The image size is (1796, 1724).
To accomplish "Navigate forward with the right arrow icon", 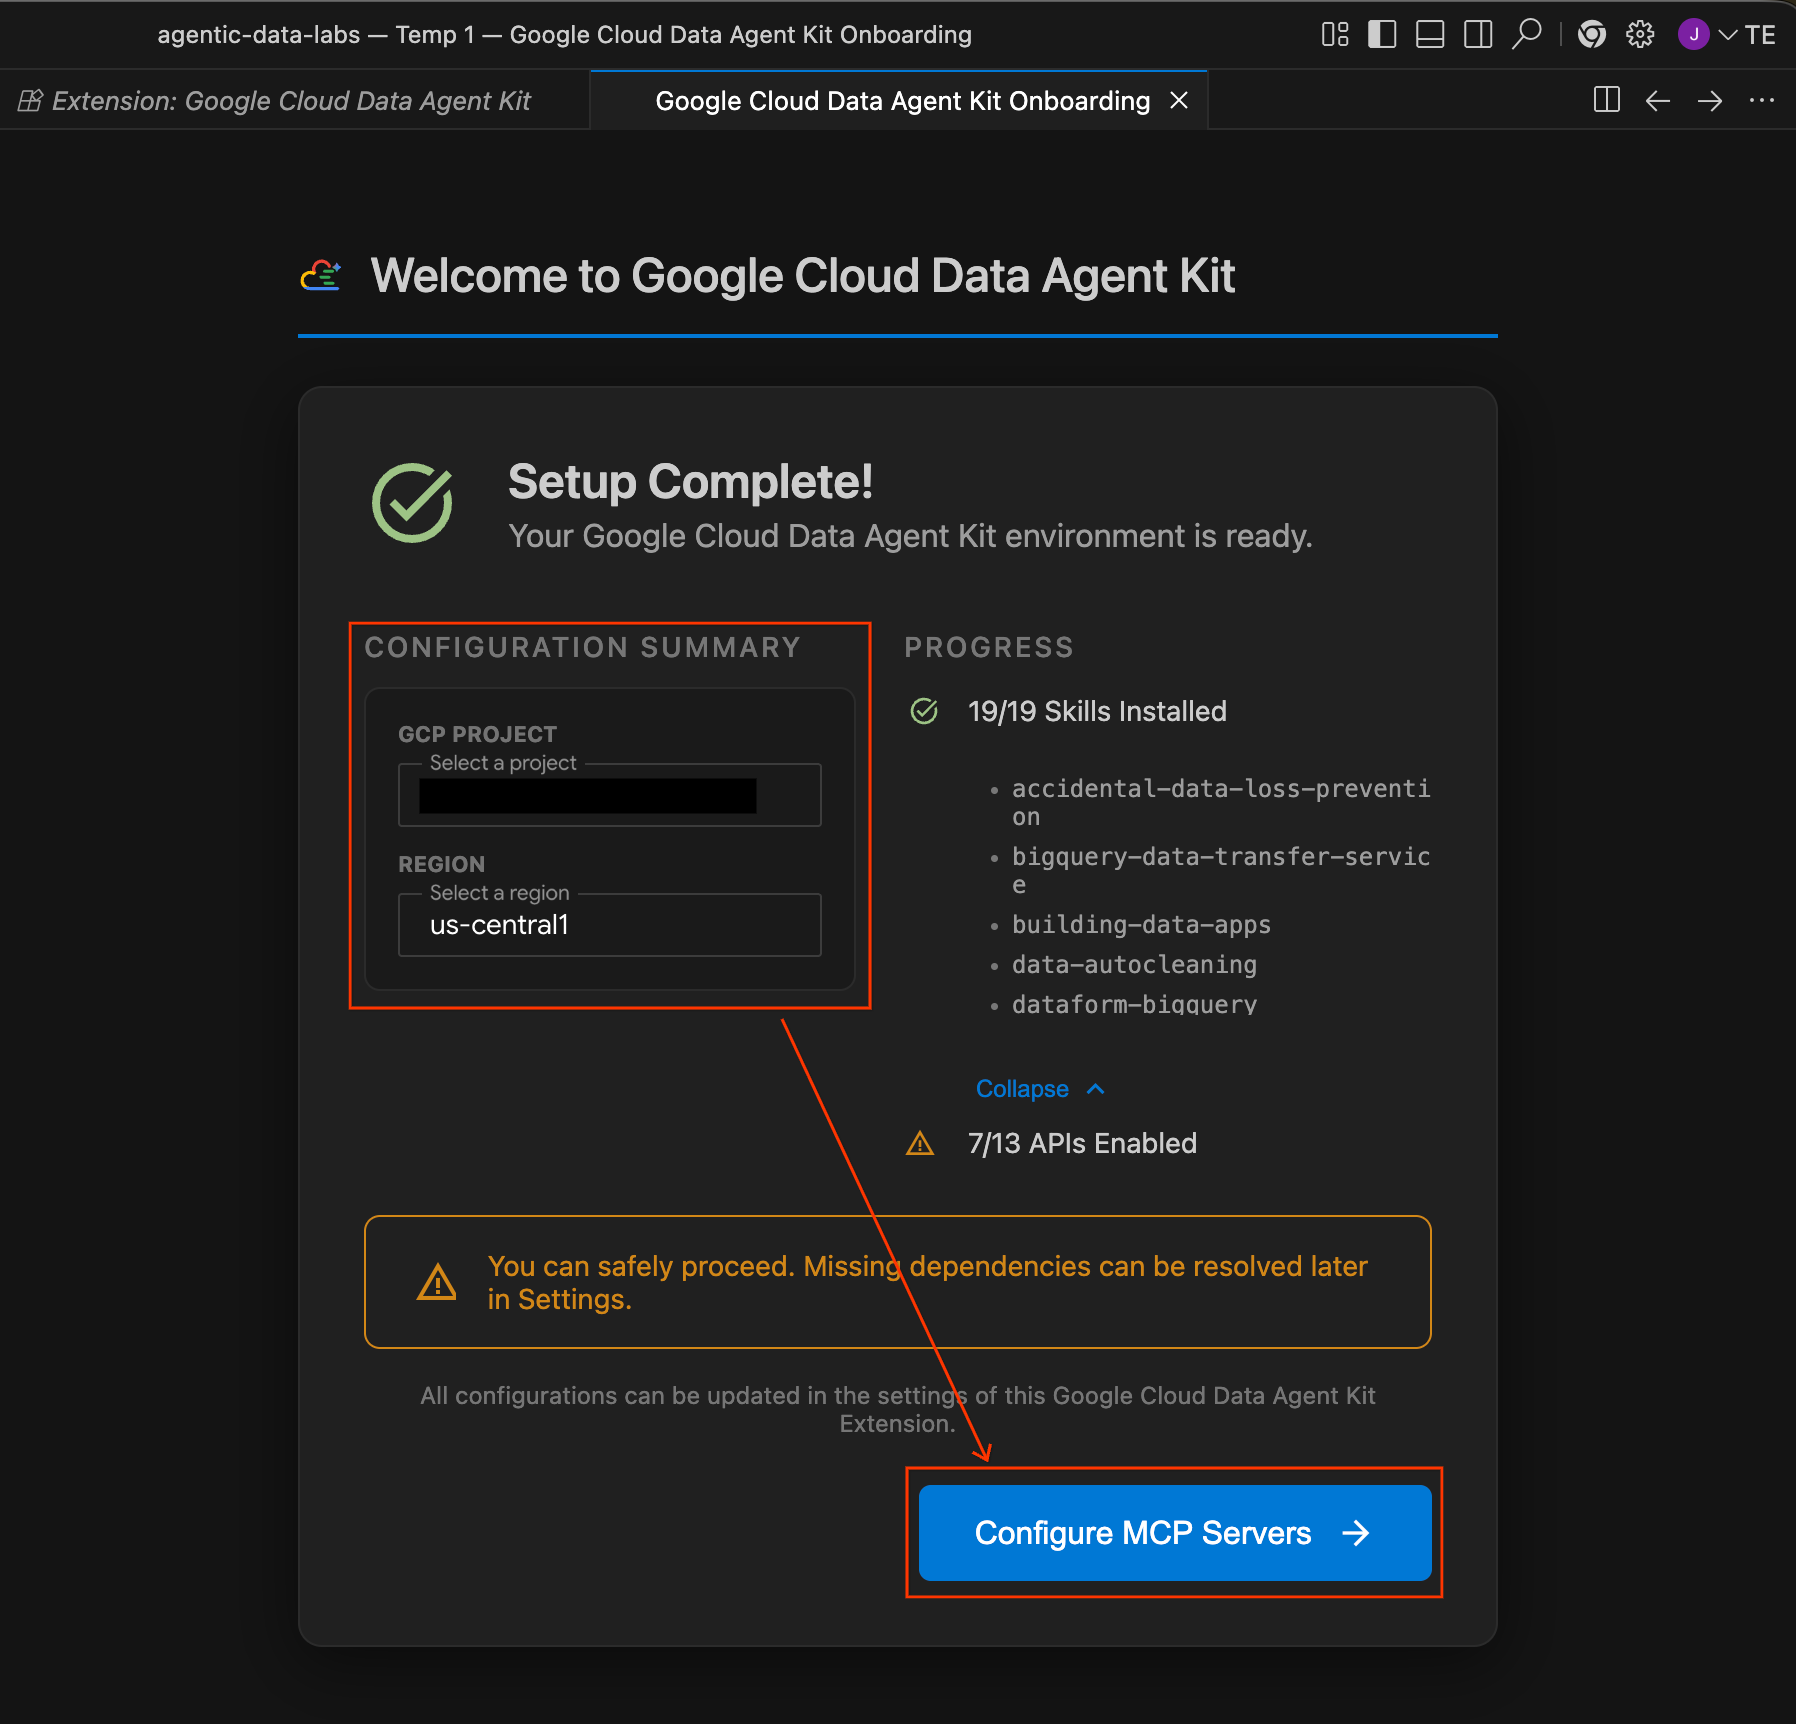I will click(x=1710, y=101).
